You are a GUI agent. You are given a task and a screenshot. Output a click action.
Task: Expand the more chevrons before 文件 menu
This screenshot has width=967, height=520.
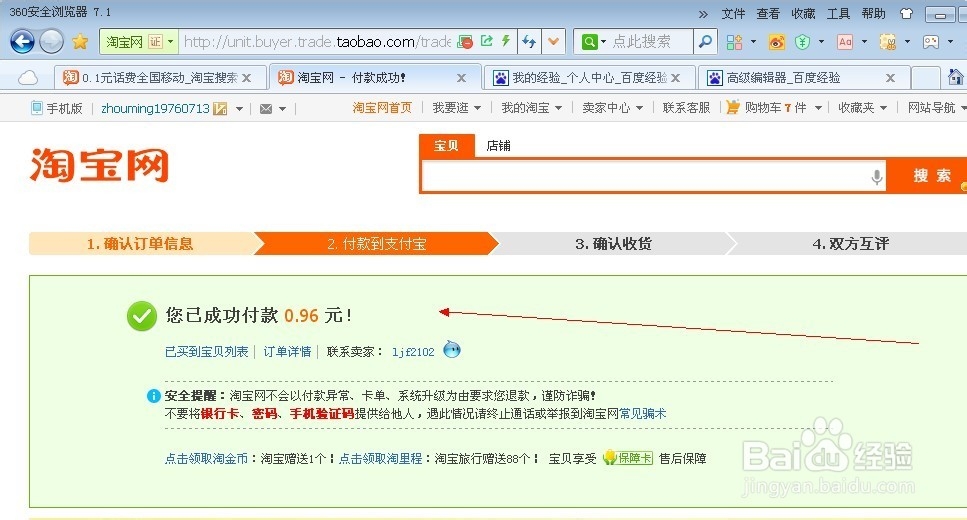[703, 14]
